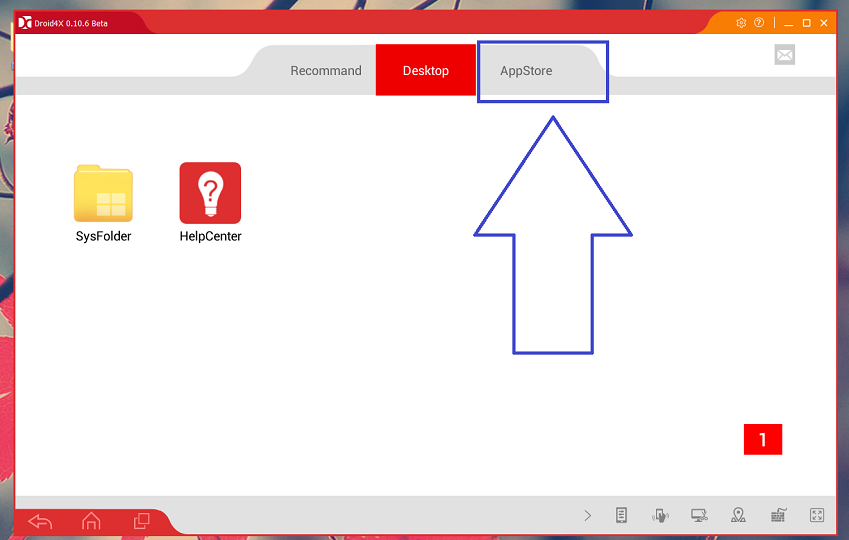Maximize the Droid4X window
849x540 pixels.
point(806,23)
